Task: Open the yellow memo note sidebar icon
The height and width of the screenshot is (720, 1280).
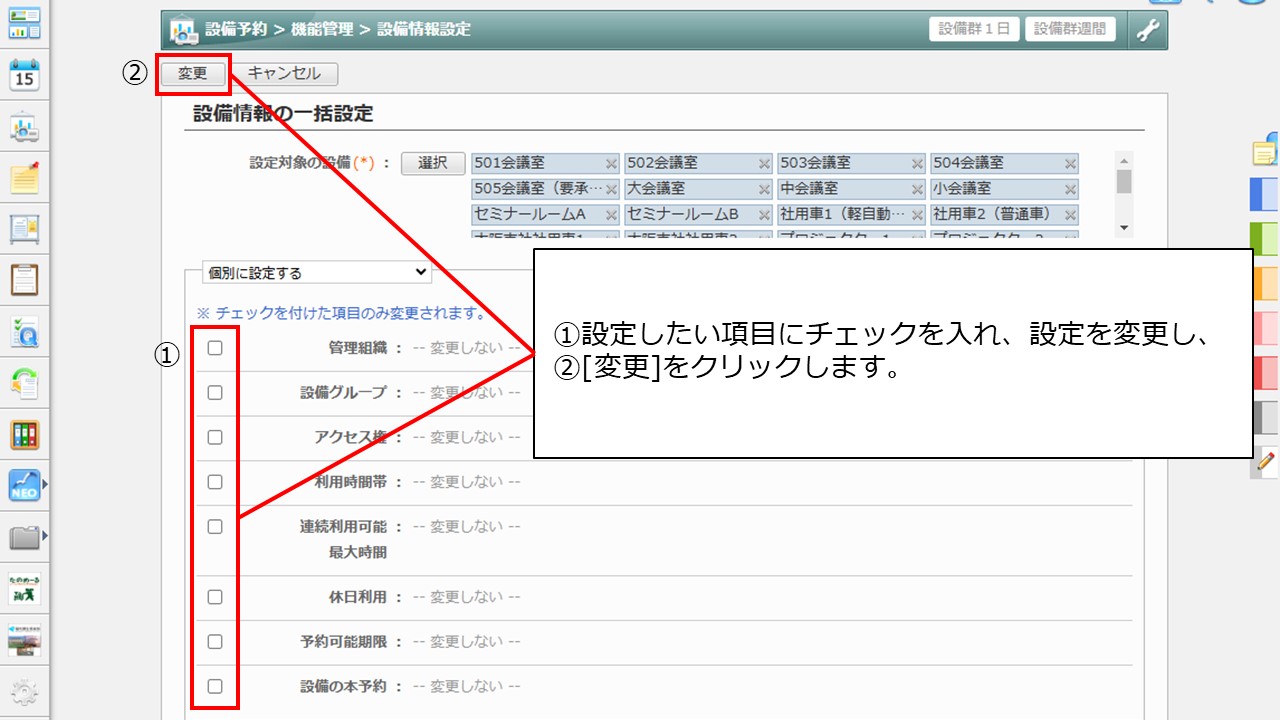Action: (24, 178)
